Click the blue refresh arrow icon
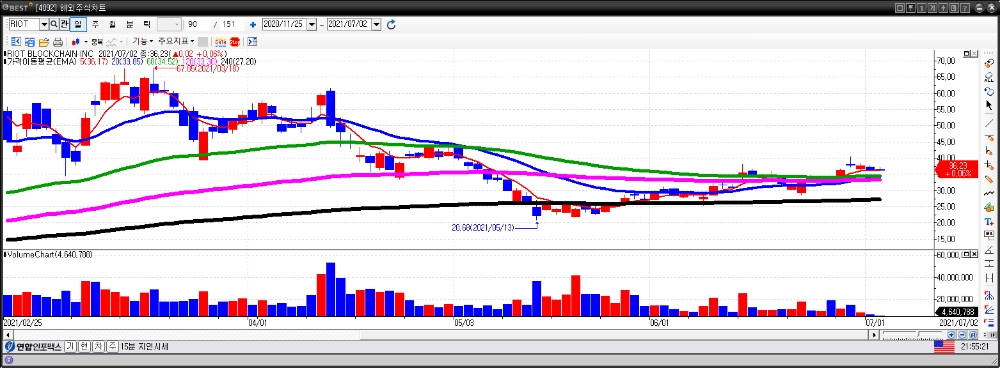 coord(392,24)
